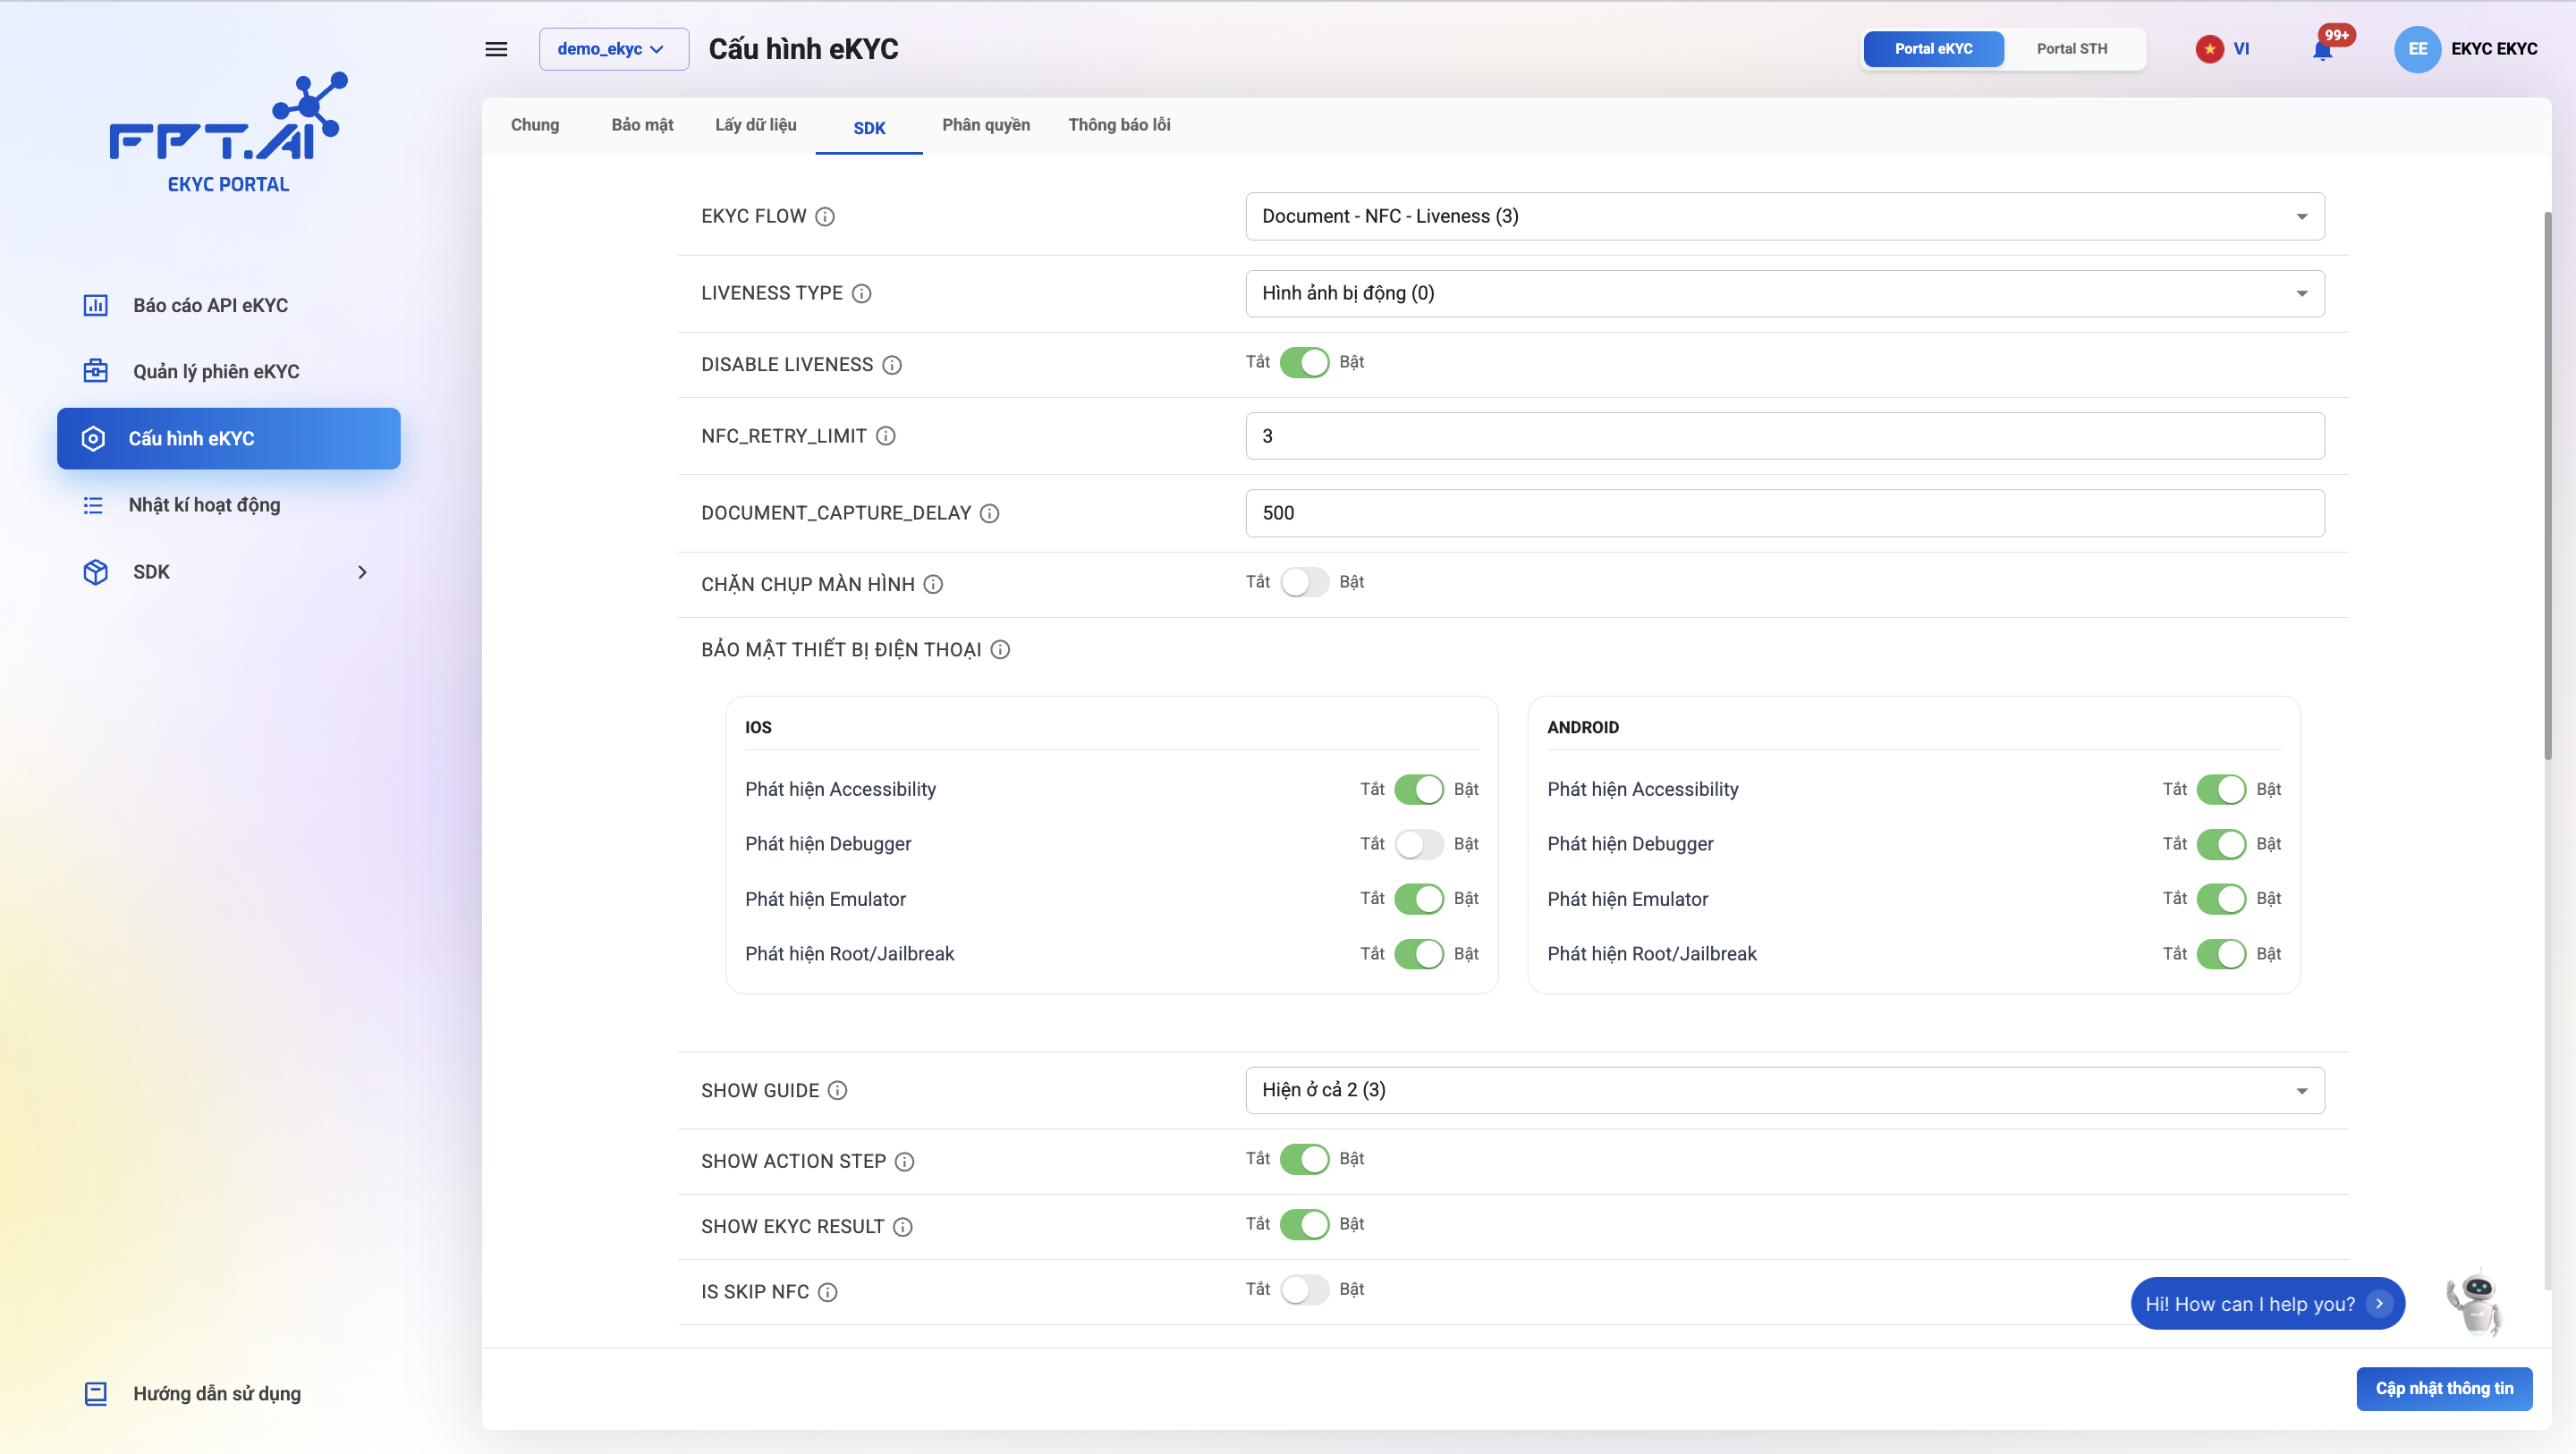Viewport: 2576px width, 1454px height.
Task: Switch to the Thông báo lỗi tab
Action: 1119,125
